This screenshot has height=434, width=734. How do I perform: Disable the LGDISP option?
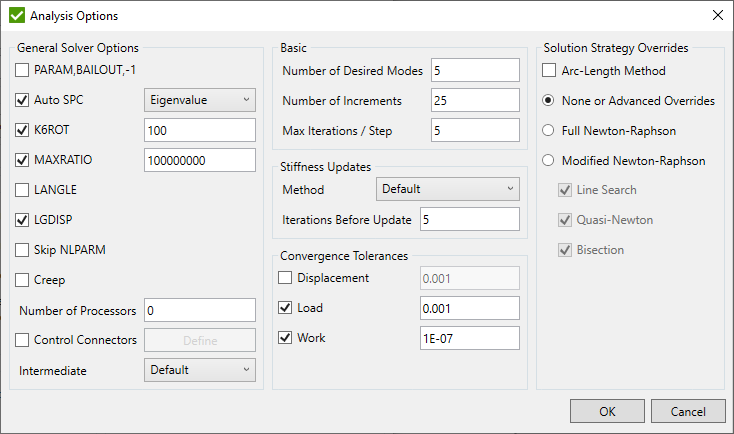pos(24,220)
